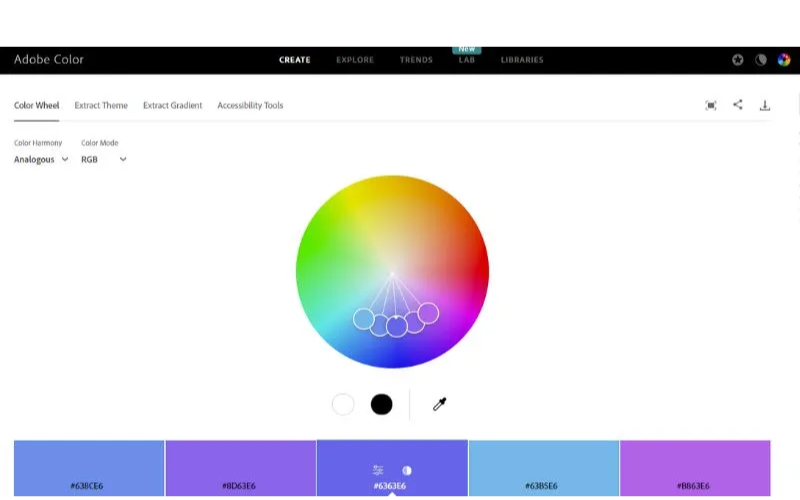Screen dimensions: 800x500
Task: Open color sliders icon on #6363E6 swatch
Action: click(378, 470)
